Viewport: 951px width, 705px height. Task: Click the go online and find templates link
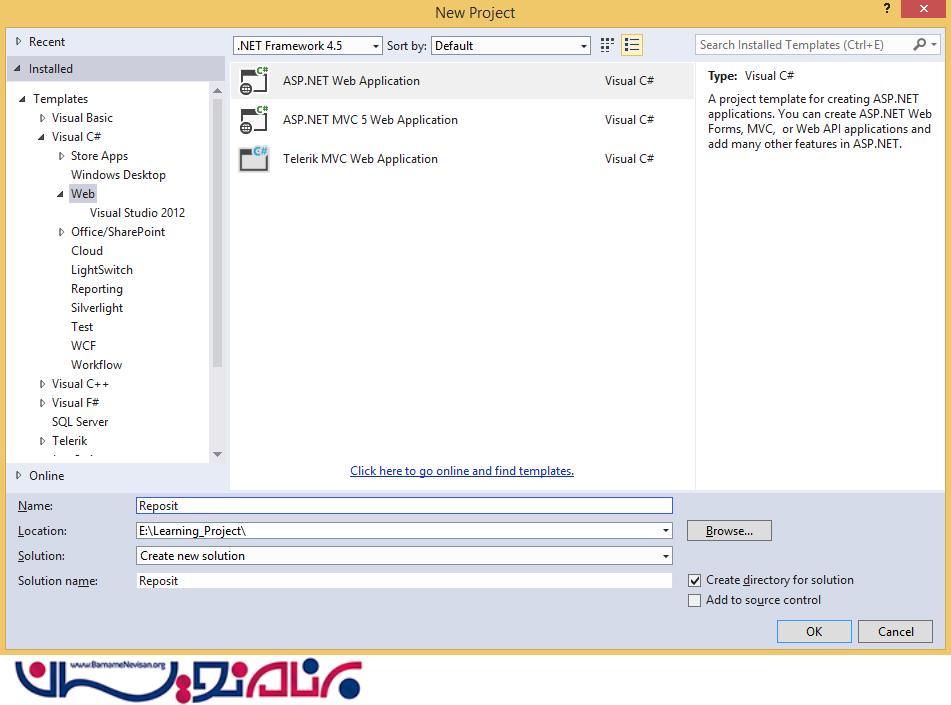(x=462, y=471)
